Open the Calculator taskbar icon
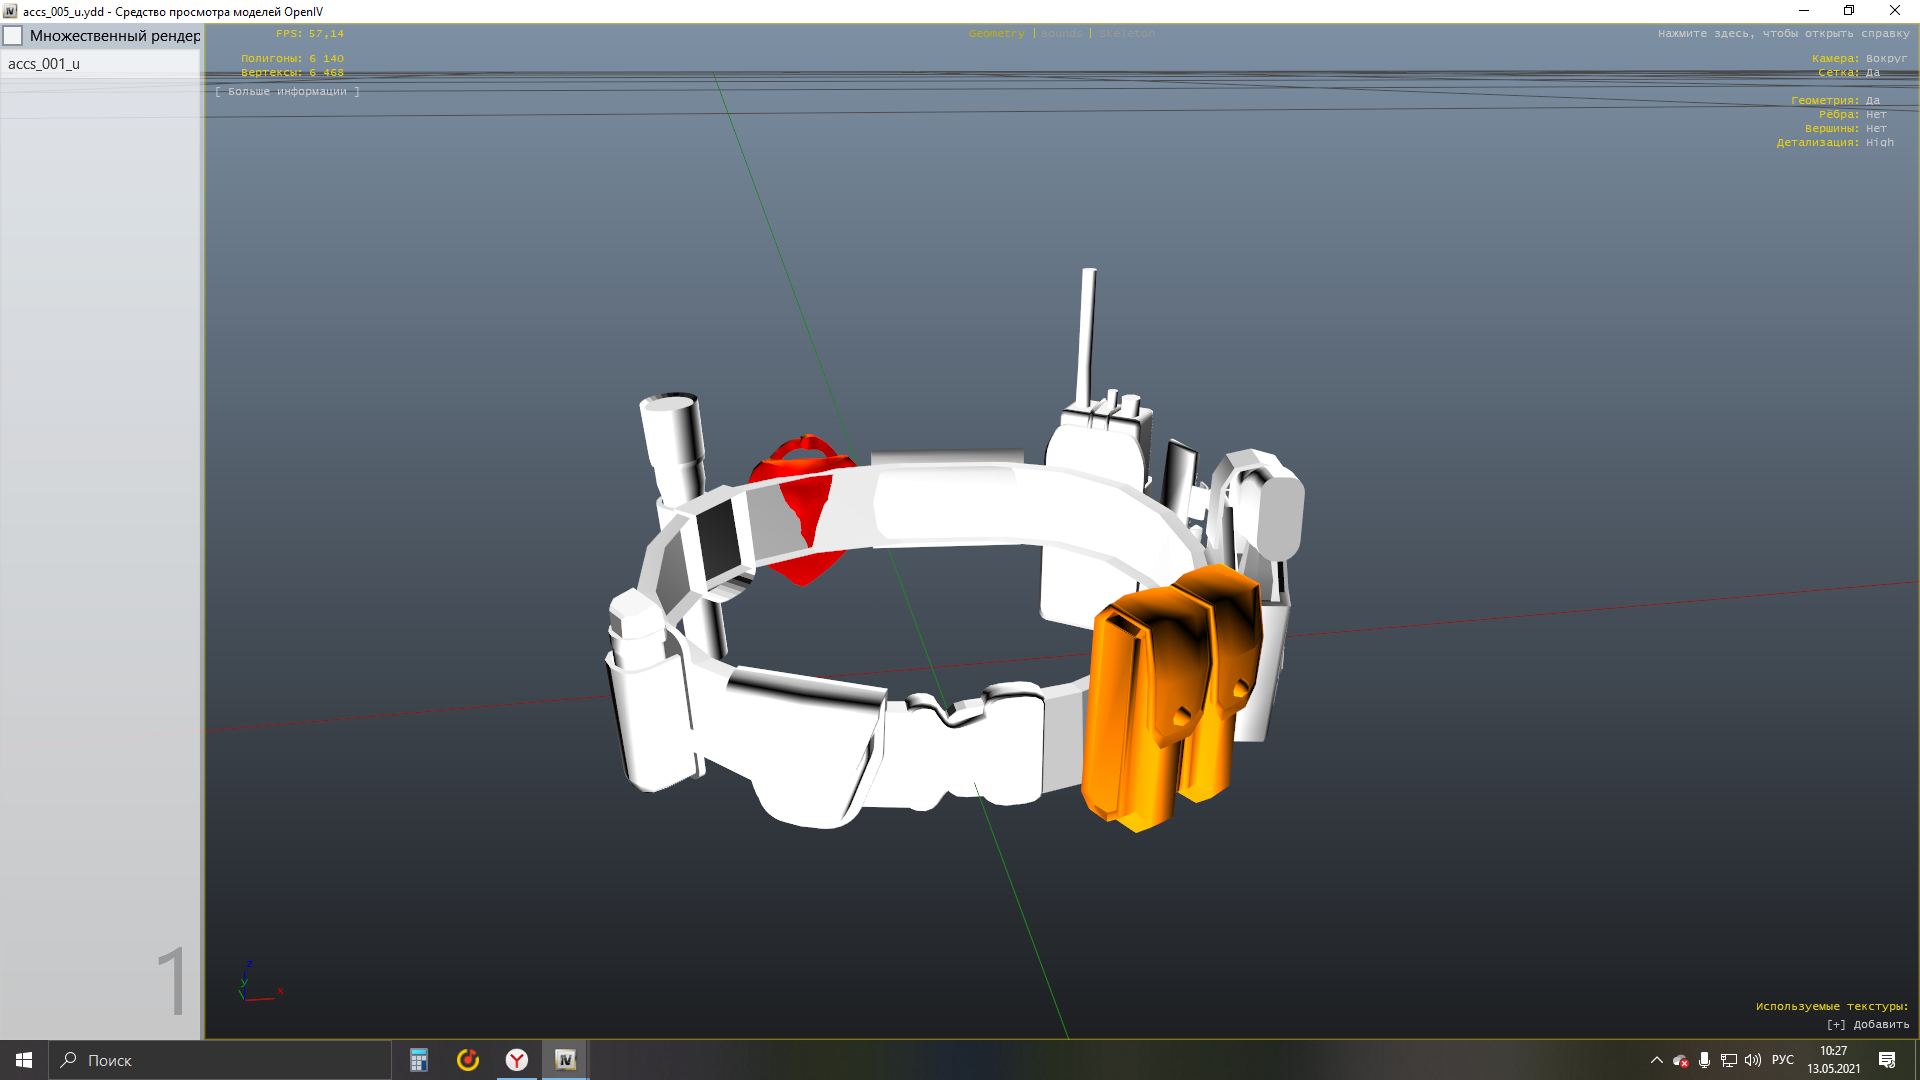The image size is (1920, 1080). tap(419, 1060)
